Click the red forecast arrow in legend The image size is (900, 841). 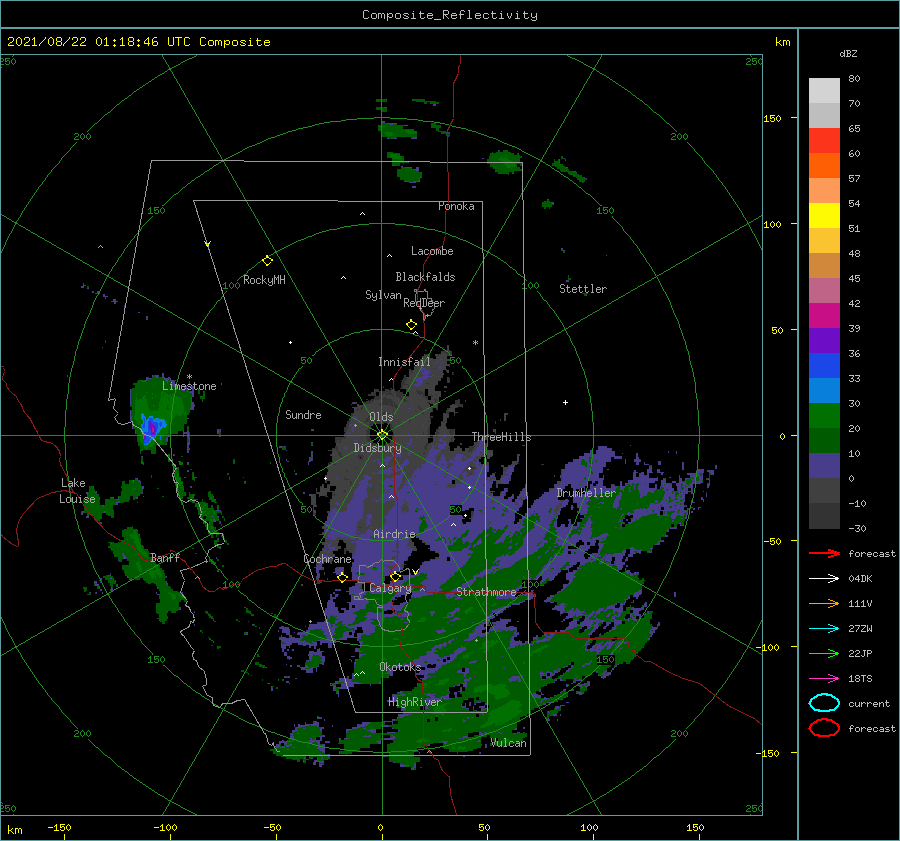tap(824, 553)
